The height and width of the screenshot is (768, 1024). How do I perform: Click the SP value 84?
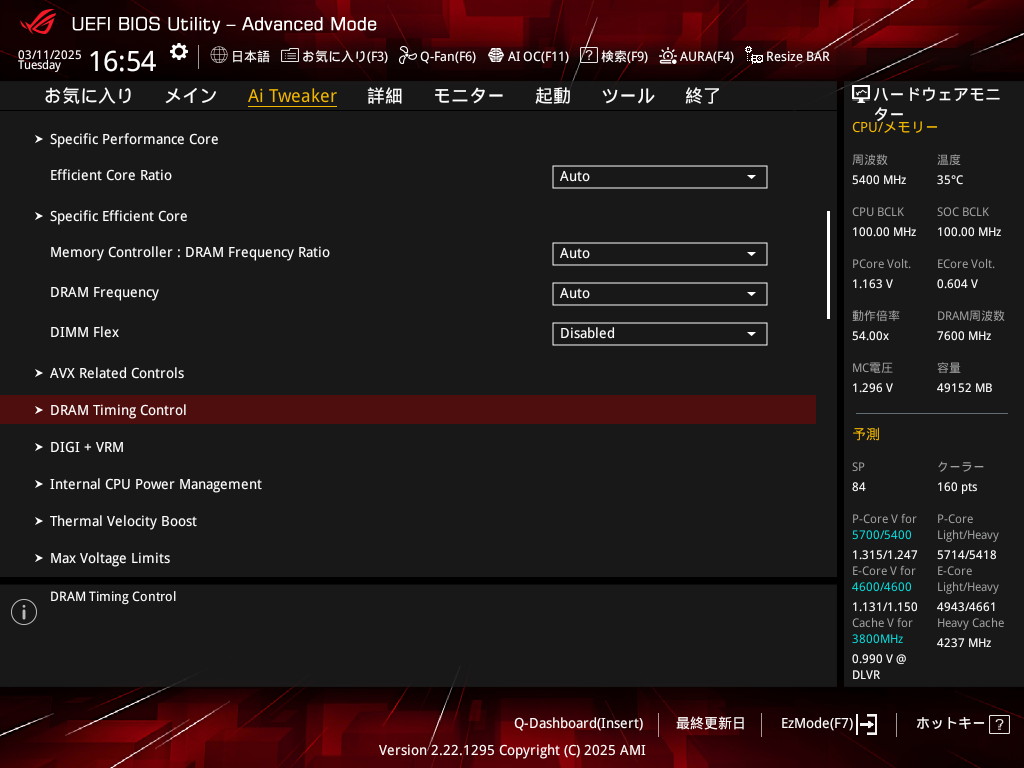(859, 487)
